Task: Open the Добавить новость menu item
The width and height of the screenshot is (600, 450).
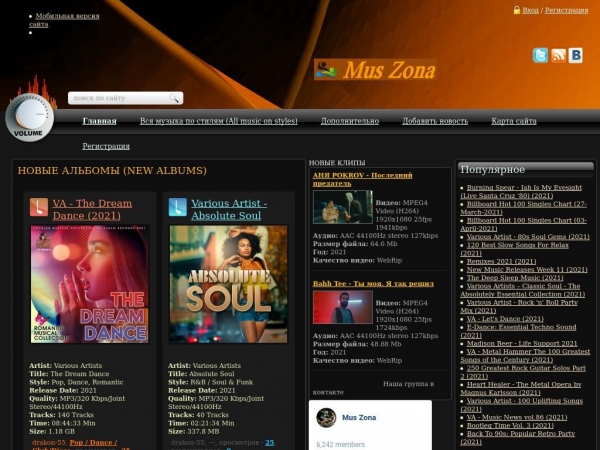Action: (x=435, y=121)
